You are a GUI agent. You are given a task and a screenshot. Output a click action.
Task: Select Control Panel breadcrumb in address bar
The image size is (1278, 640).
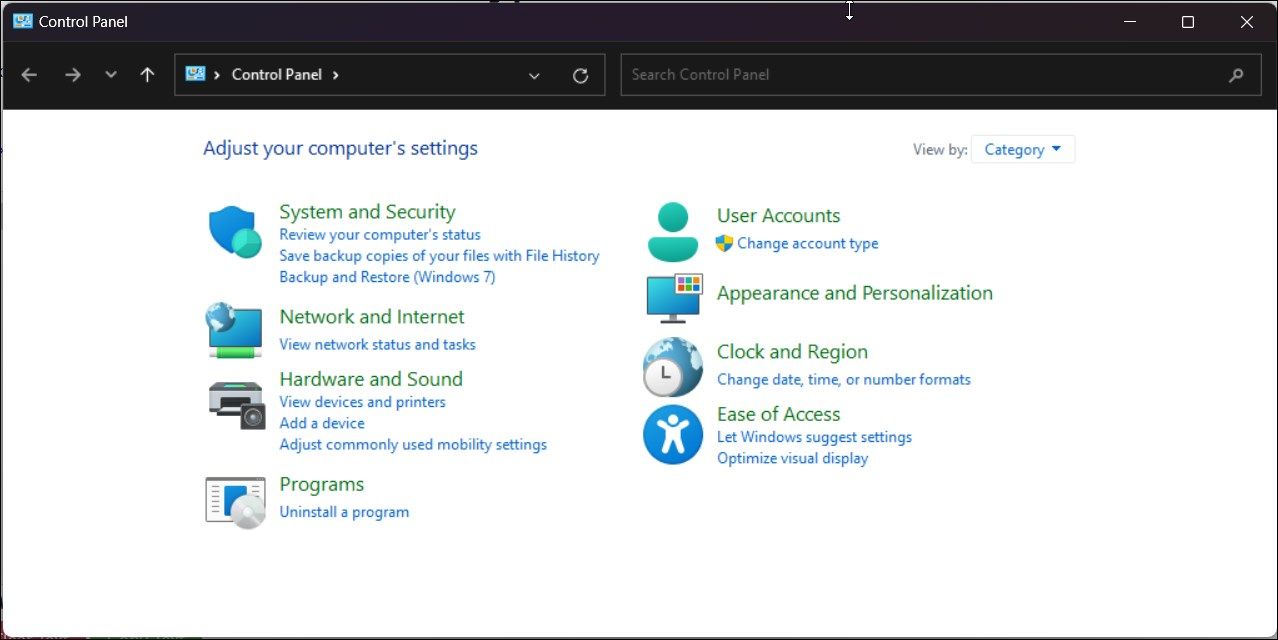[276, 74]
